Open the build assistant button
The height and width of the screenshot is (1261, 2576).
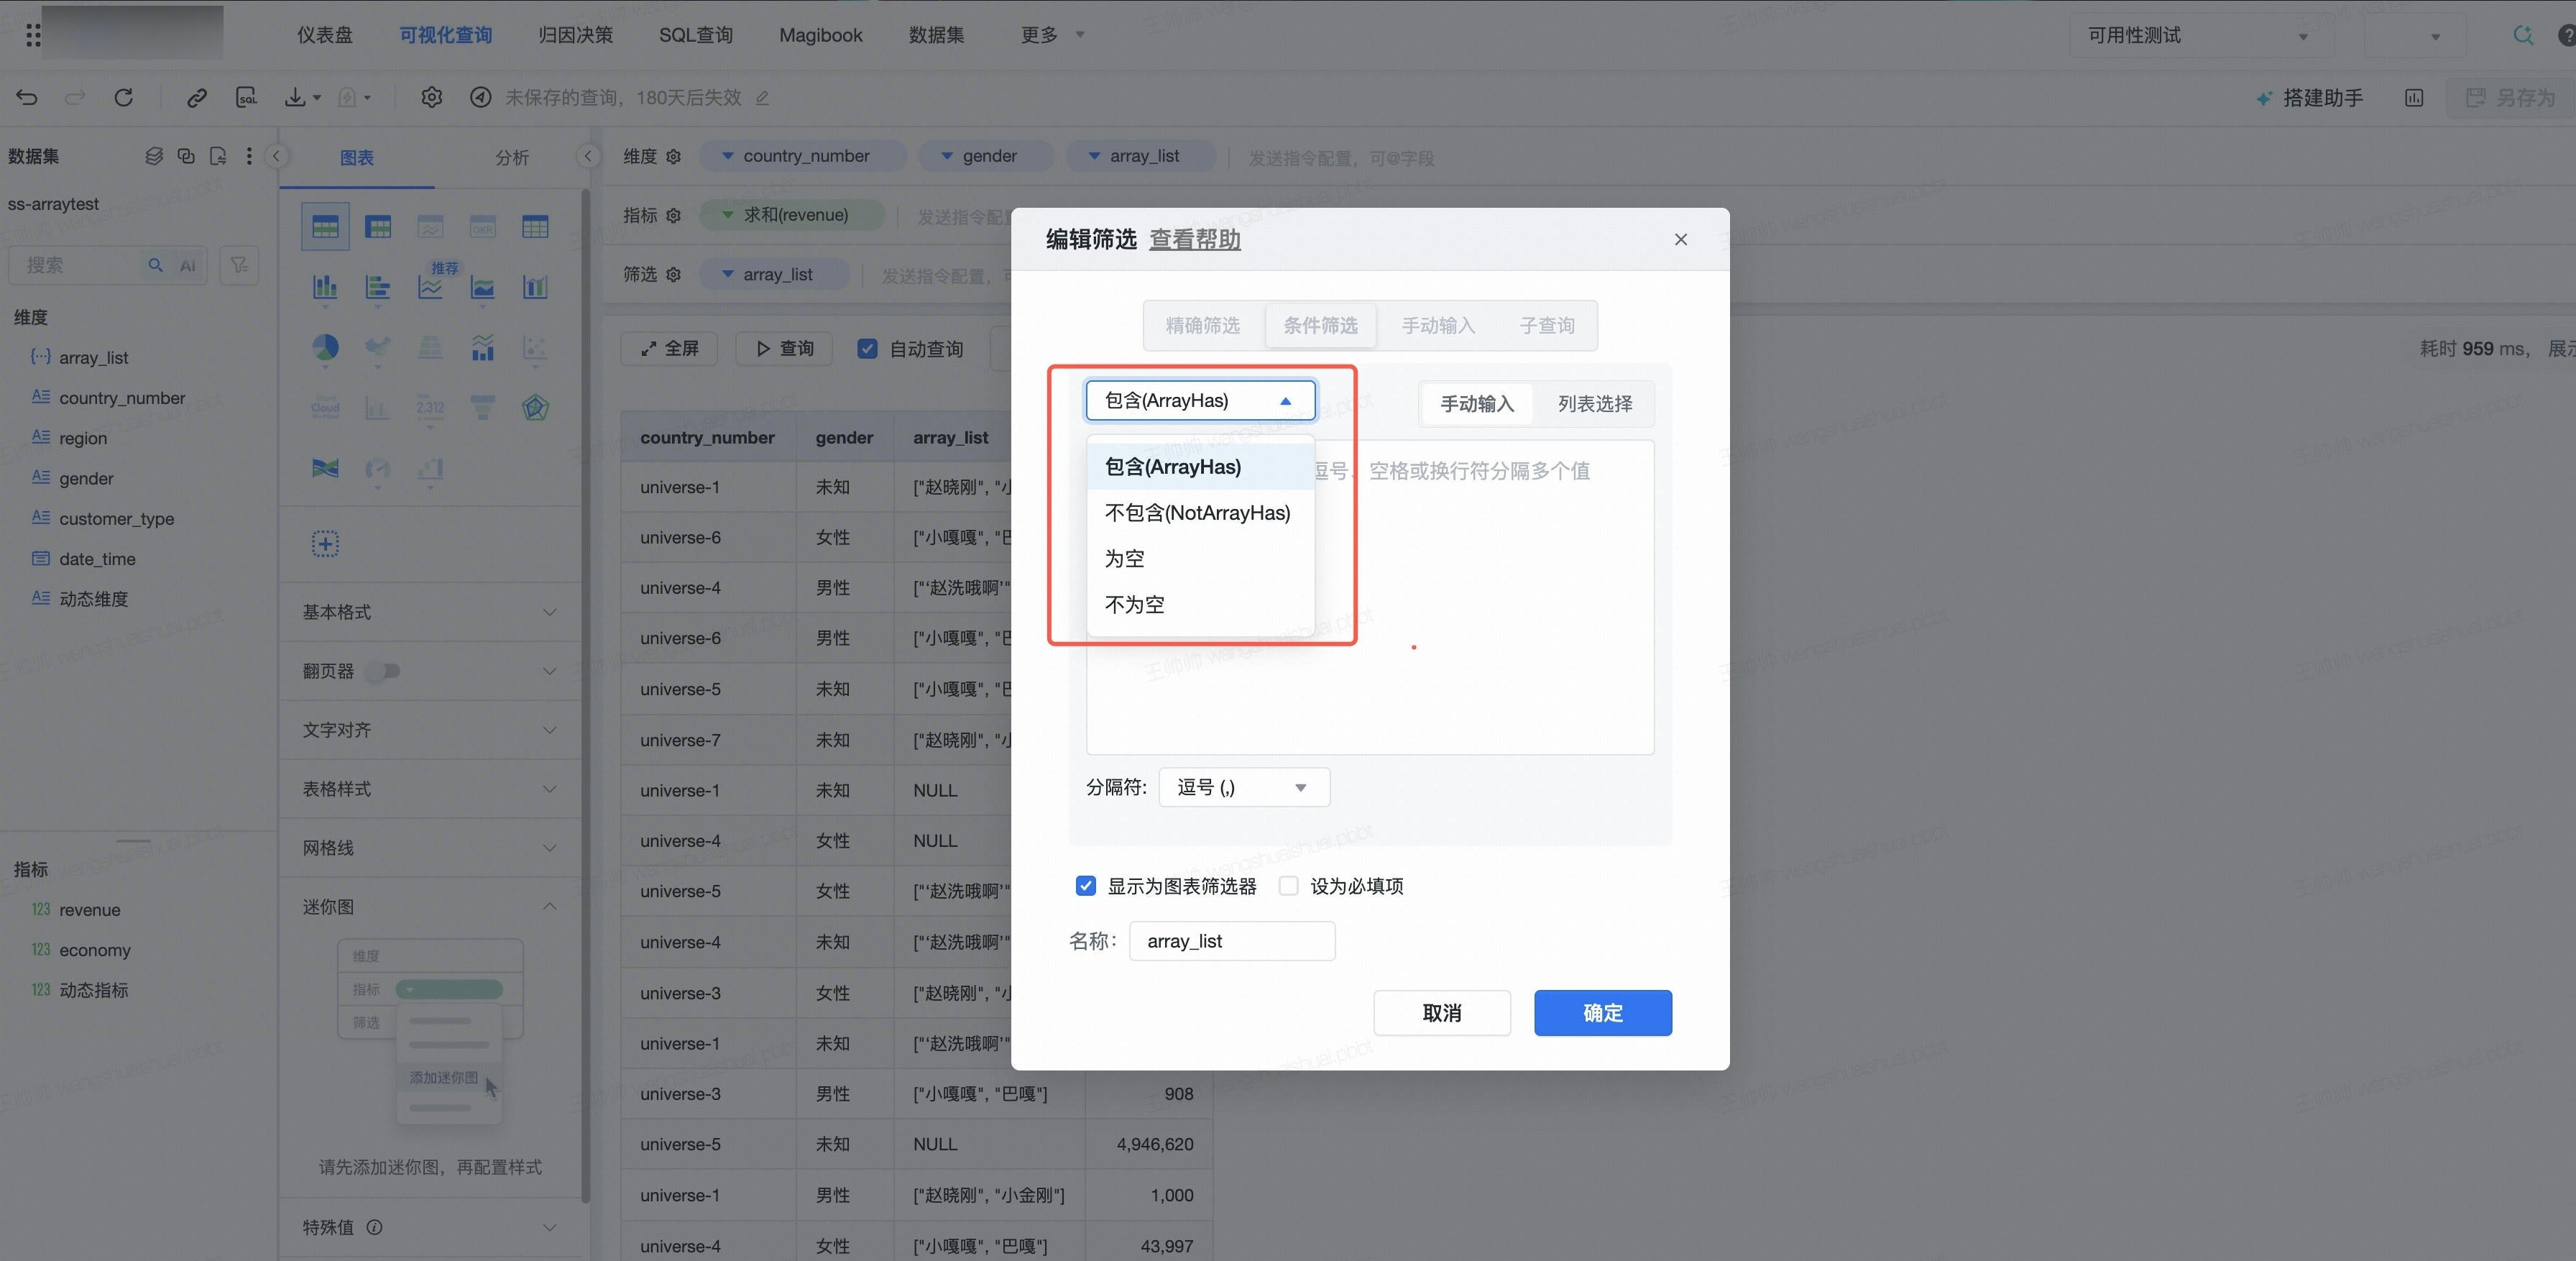(2311, 98)
